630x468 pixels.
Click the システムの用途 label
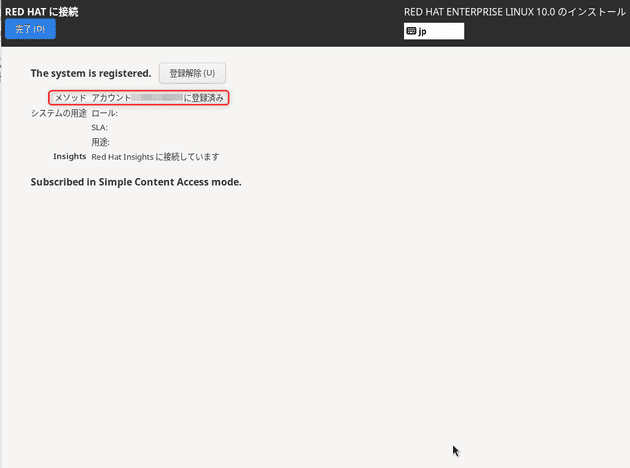coord(59,113)
